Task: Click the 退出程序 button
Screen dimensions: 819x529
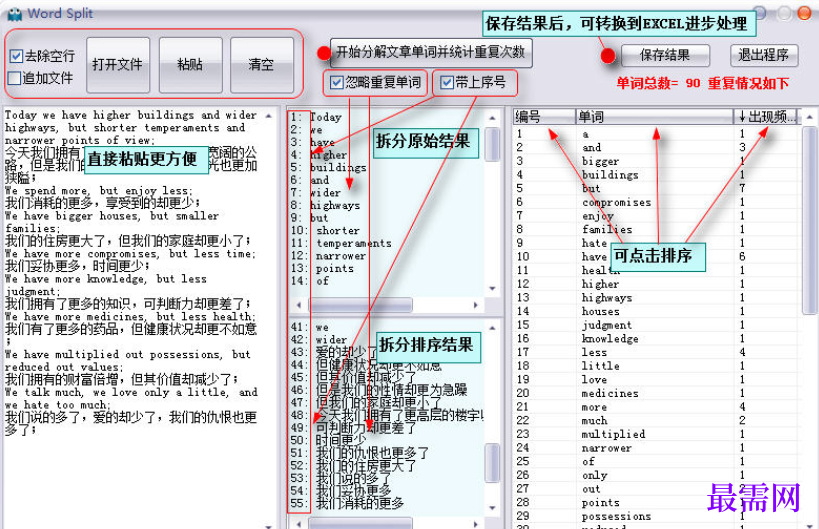Action: coord(764,55)
